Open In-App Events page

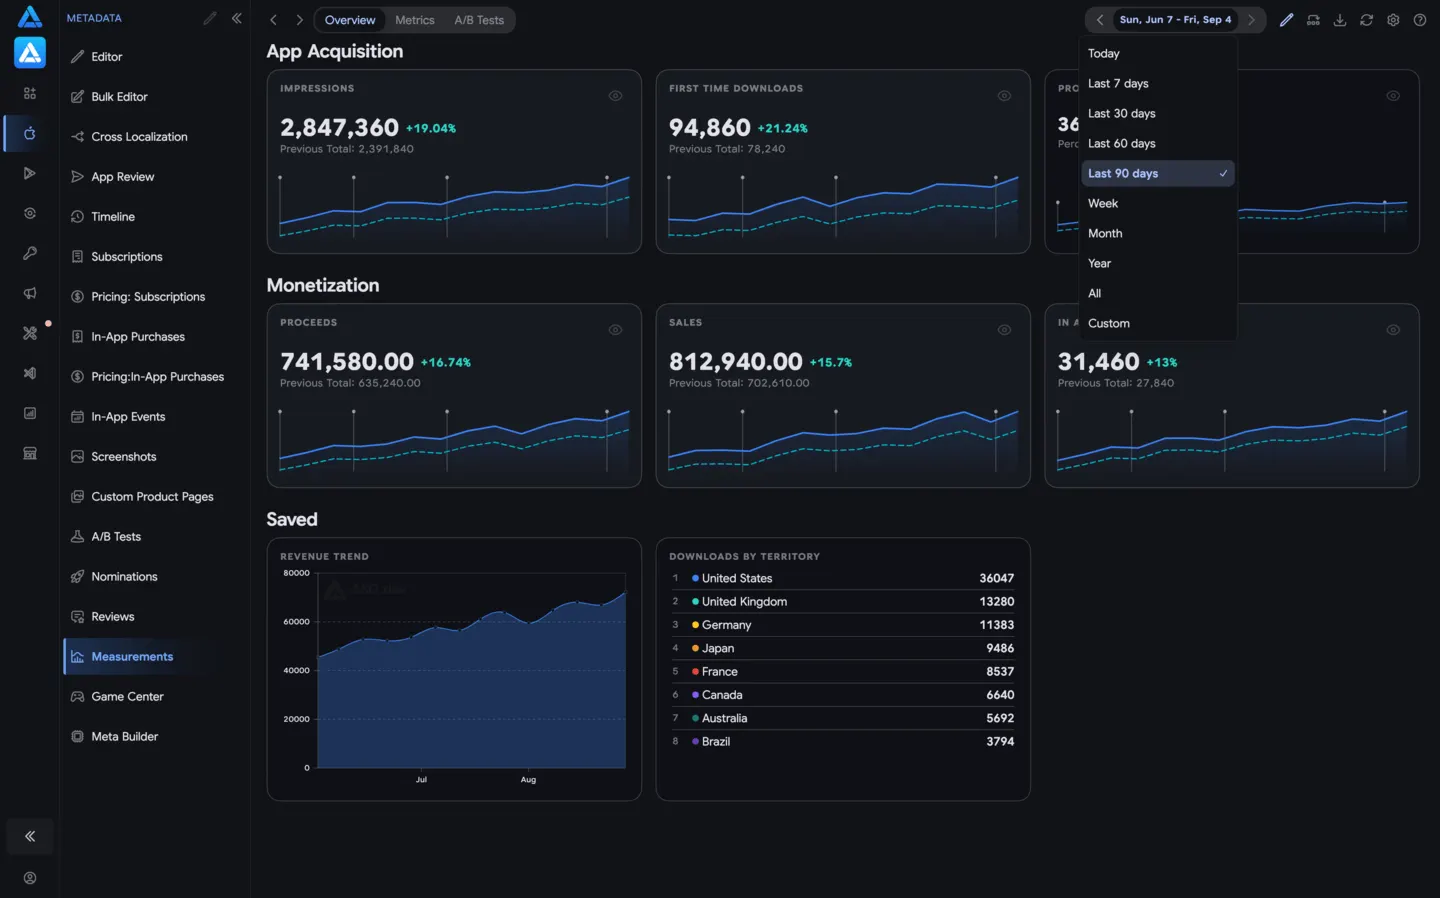(x=153, y=417)
